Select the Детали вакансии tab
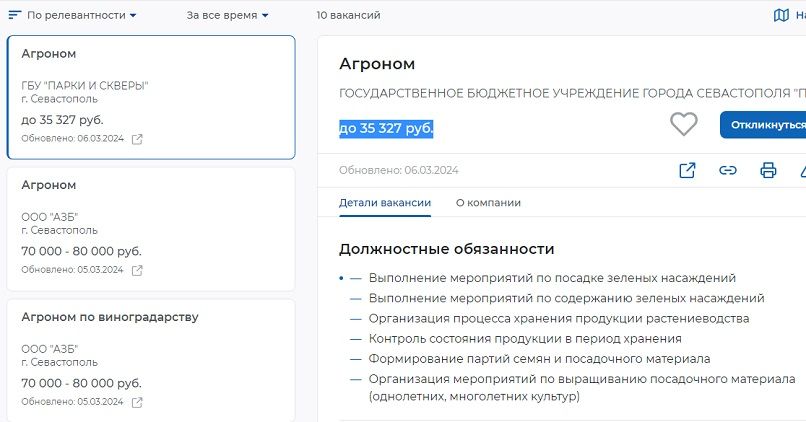 click(x=385, y=203)
